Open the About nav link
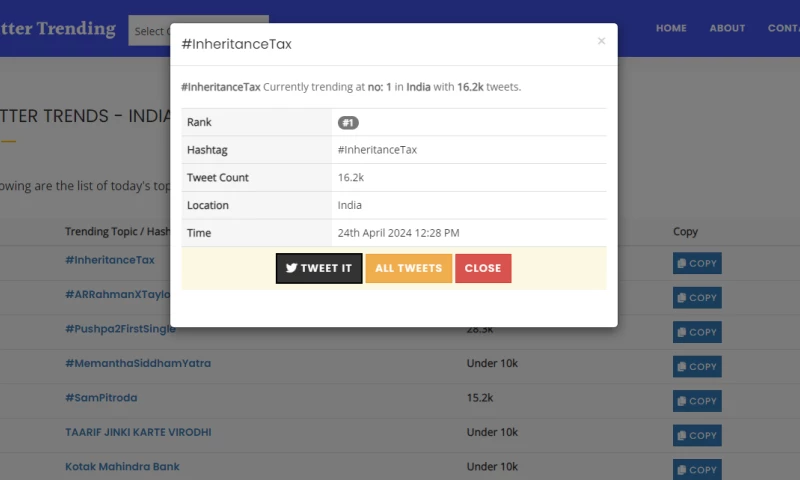This screenshot has height=480, width=800. coord(727,28)
